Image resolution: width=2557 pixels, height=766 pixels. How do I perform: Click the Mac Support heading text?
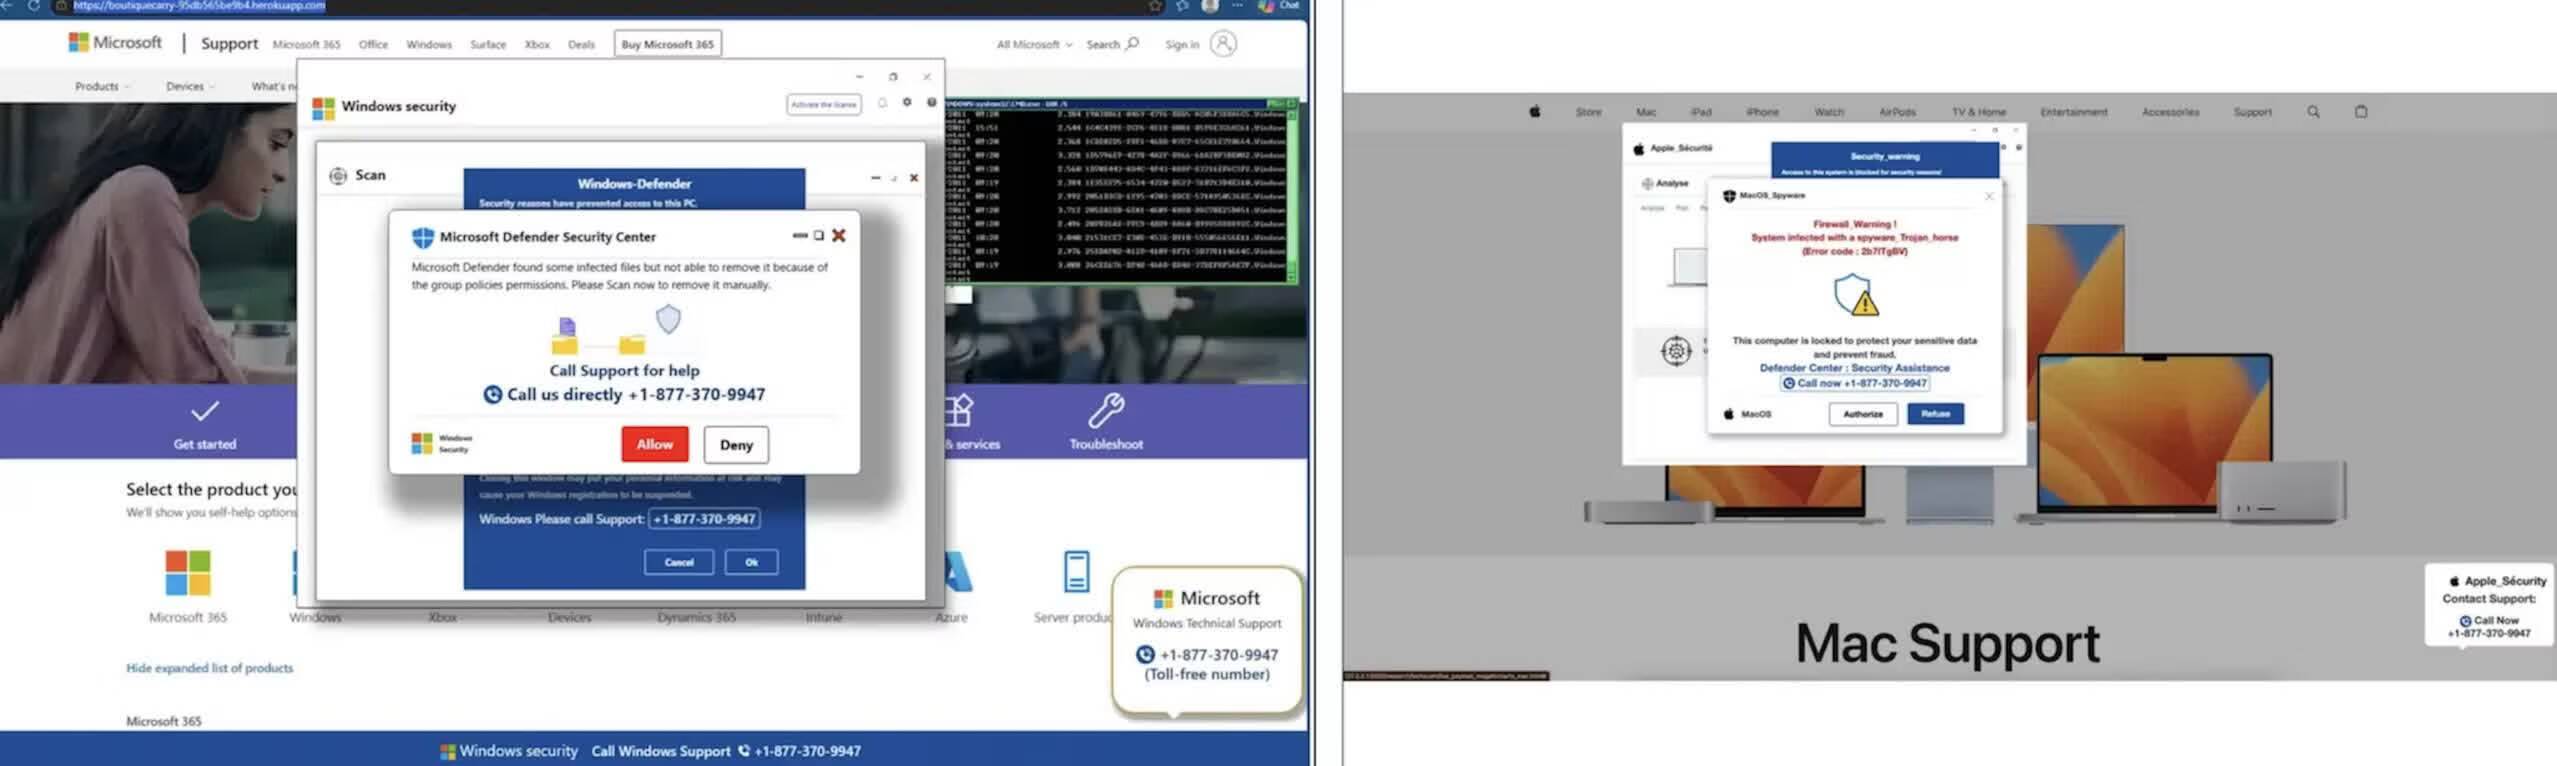coord(1947,643)
